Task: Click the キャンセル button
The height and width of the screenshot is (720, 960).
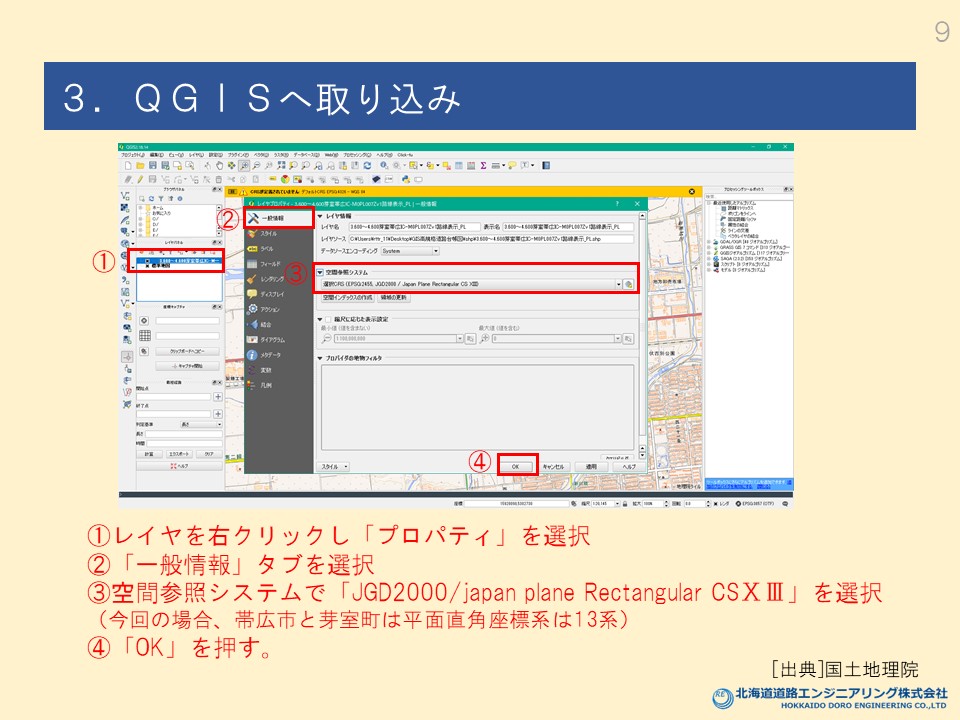Action: [554, 466]
